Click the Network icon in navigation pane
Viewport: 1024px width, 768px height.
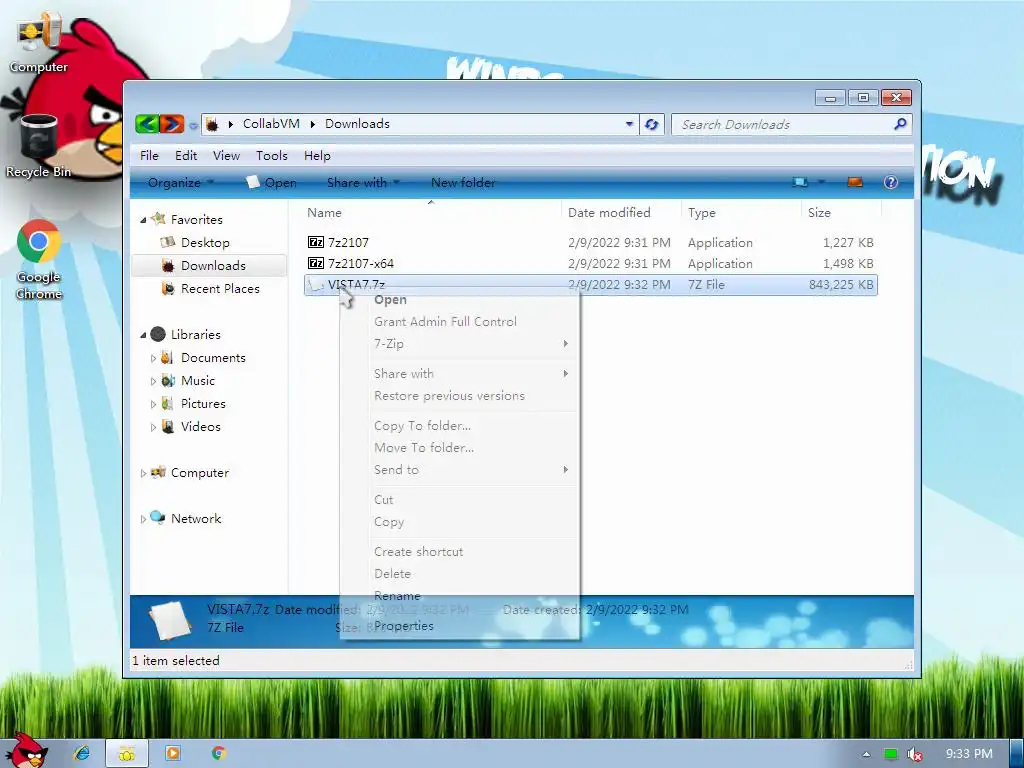coord(157,517)
